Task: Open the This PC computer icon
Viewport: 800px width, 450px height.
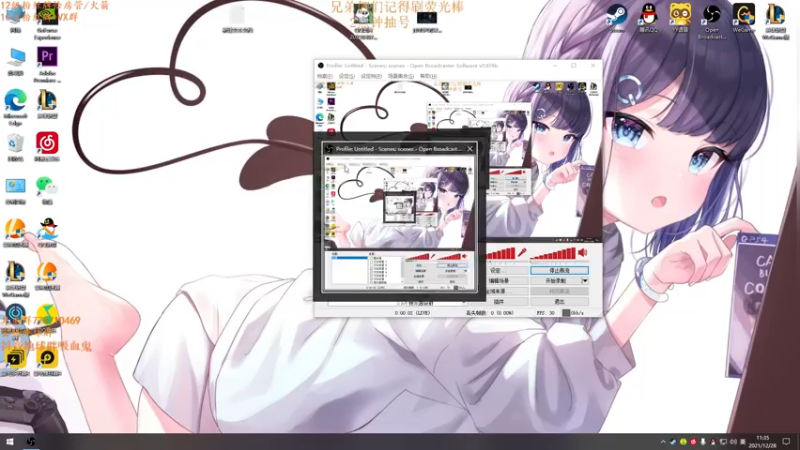Action: 16,62
